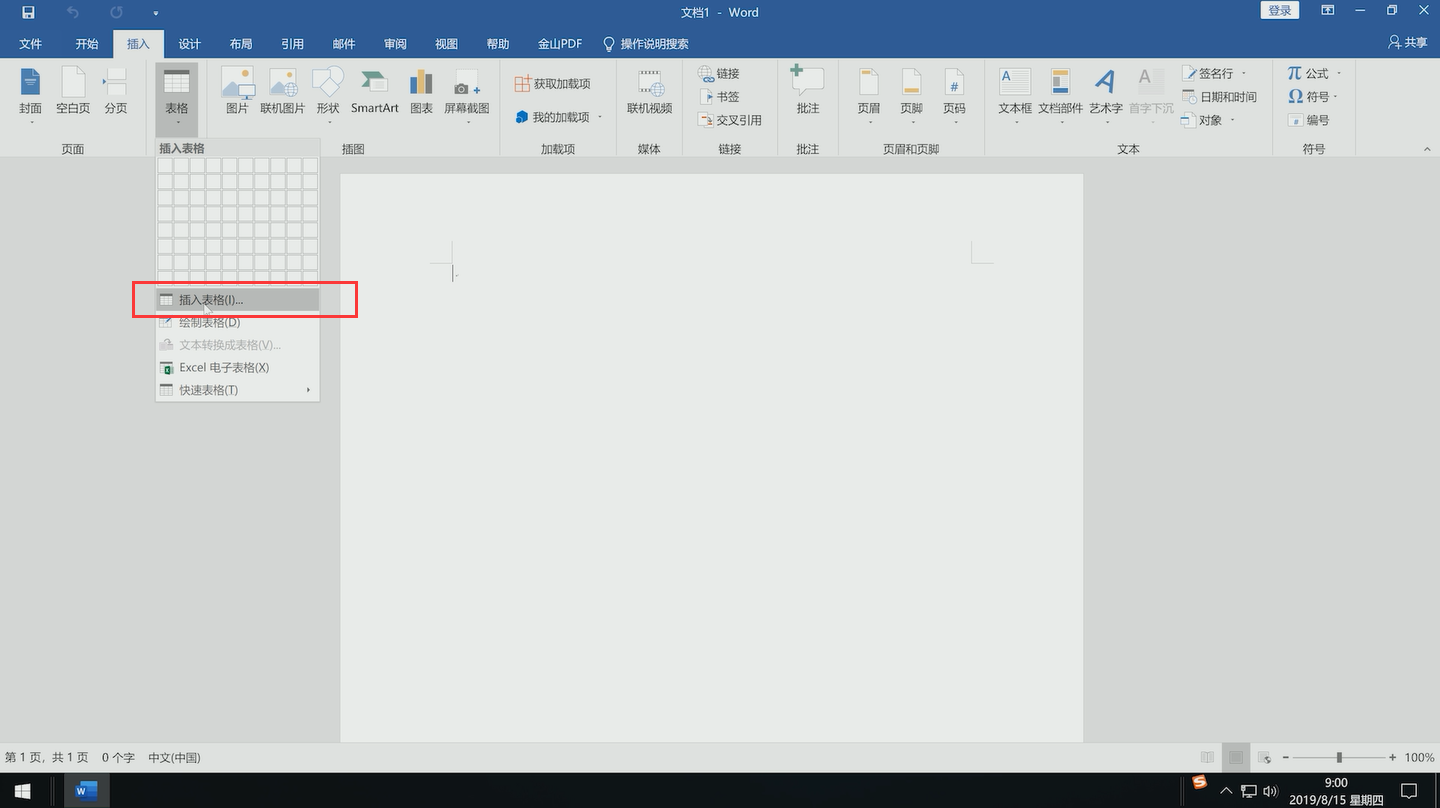Image resolution: width=1440 pixels, height=808 pixels.
Task: Insert a cover page (封面)
Action: 31,95
